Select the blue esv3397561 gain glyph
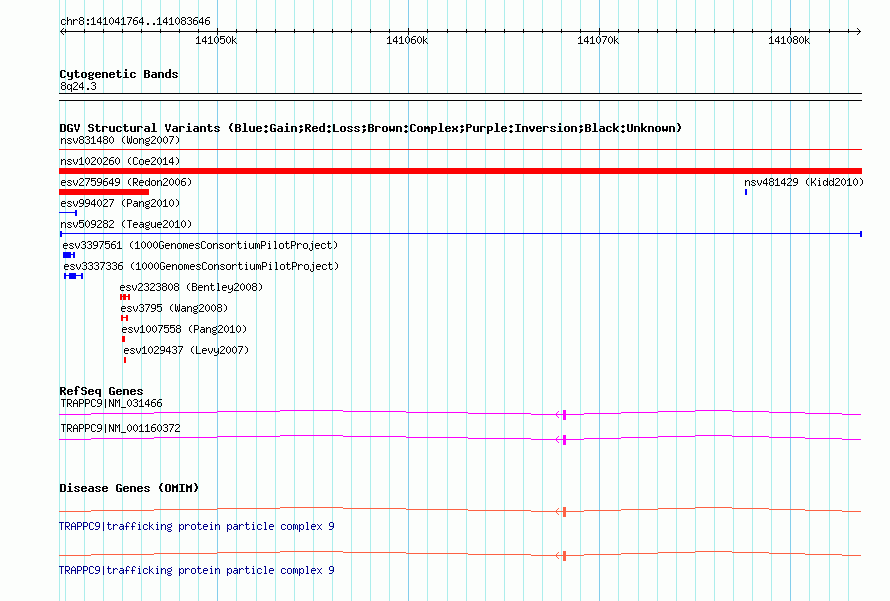Image resolution: width=890 pixels, height=601 pixels. pos(69,255)
